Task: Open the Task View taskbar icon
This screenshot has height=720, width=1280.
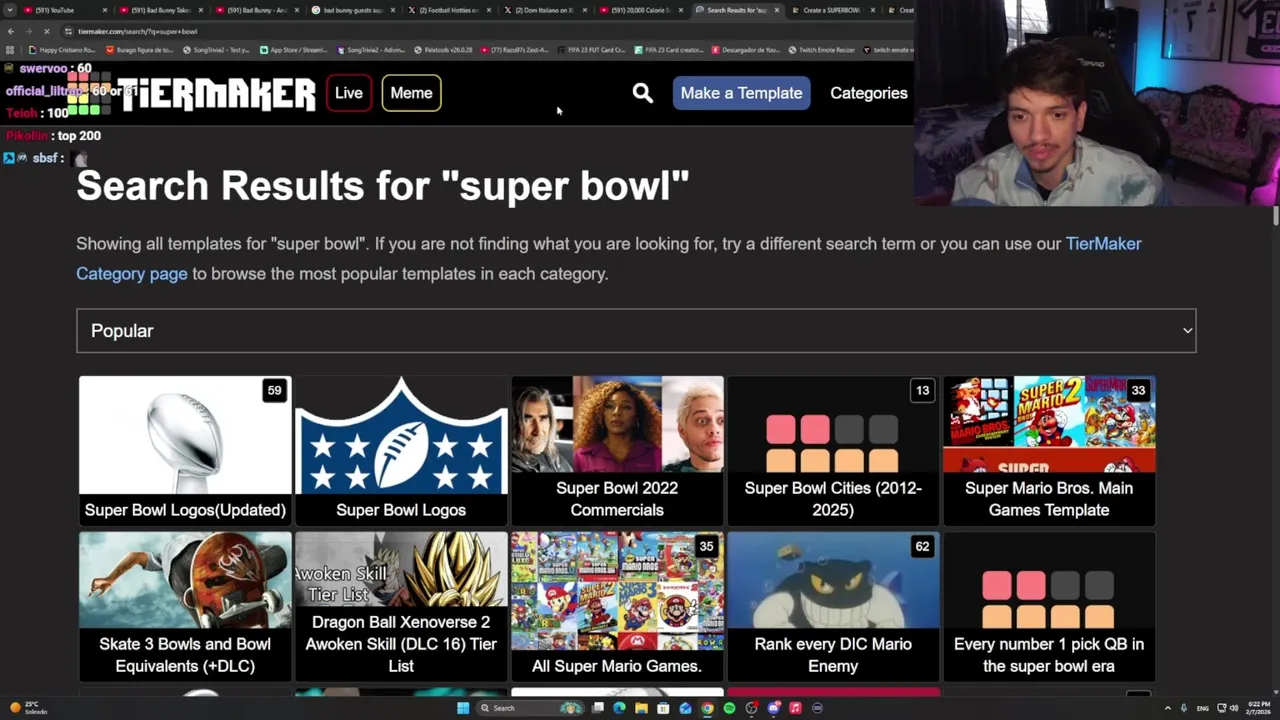Action: (x=597, y=708)
